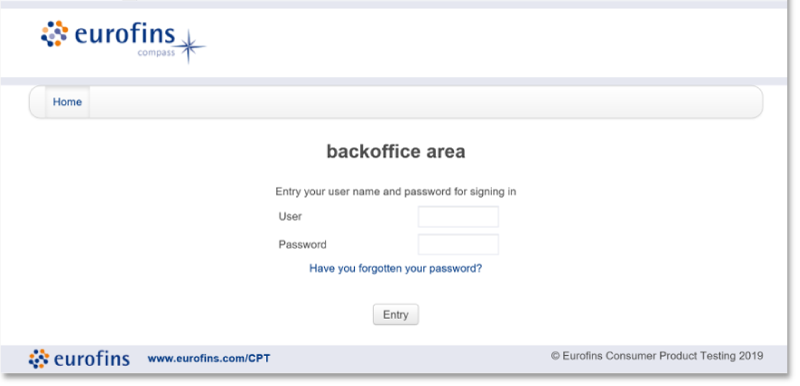
Task: Click the 'Password' field label
Action: click(303, 245)
